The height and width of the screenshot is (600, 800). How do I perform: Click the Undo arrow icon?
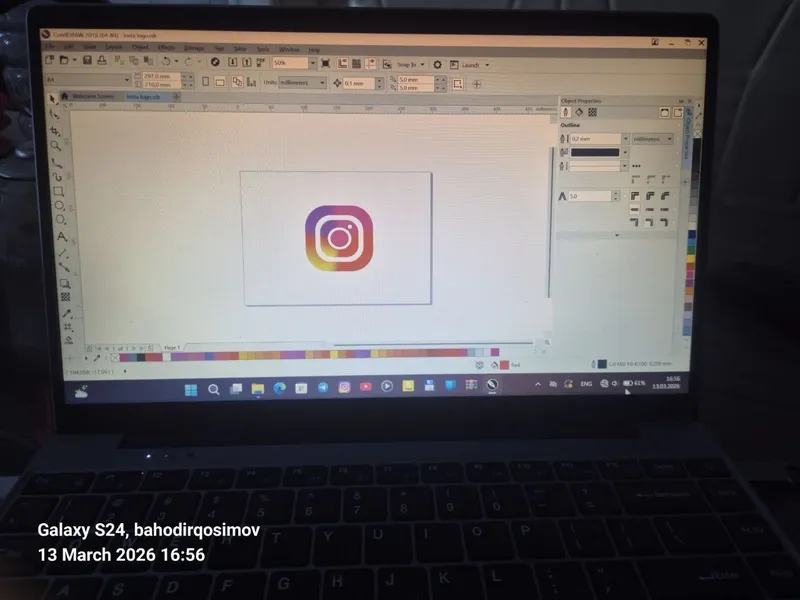[x=166, y=61]
